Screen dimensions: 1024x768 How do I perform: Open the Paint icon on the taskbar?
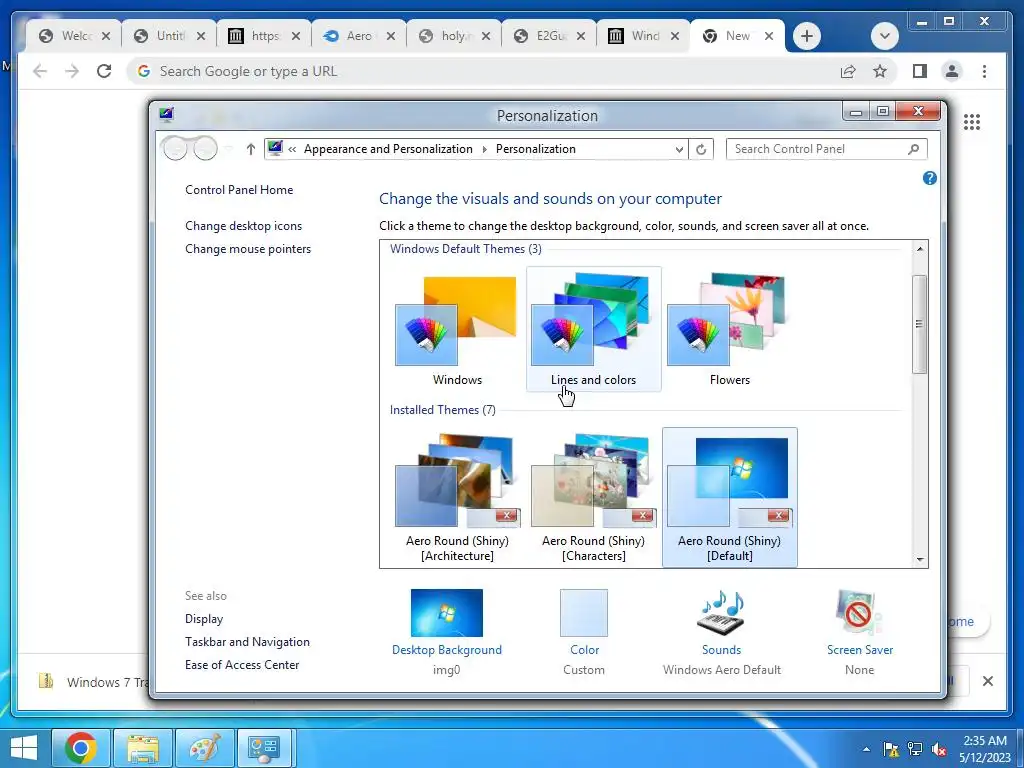click(204, 748)
